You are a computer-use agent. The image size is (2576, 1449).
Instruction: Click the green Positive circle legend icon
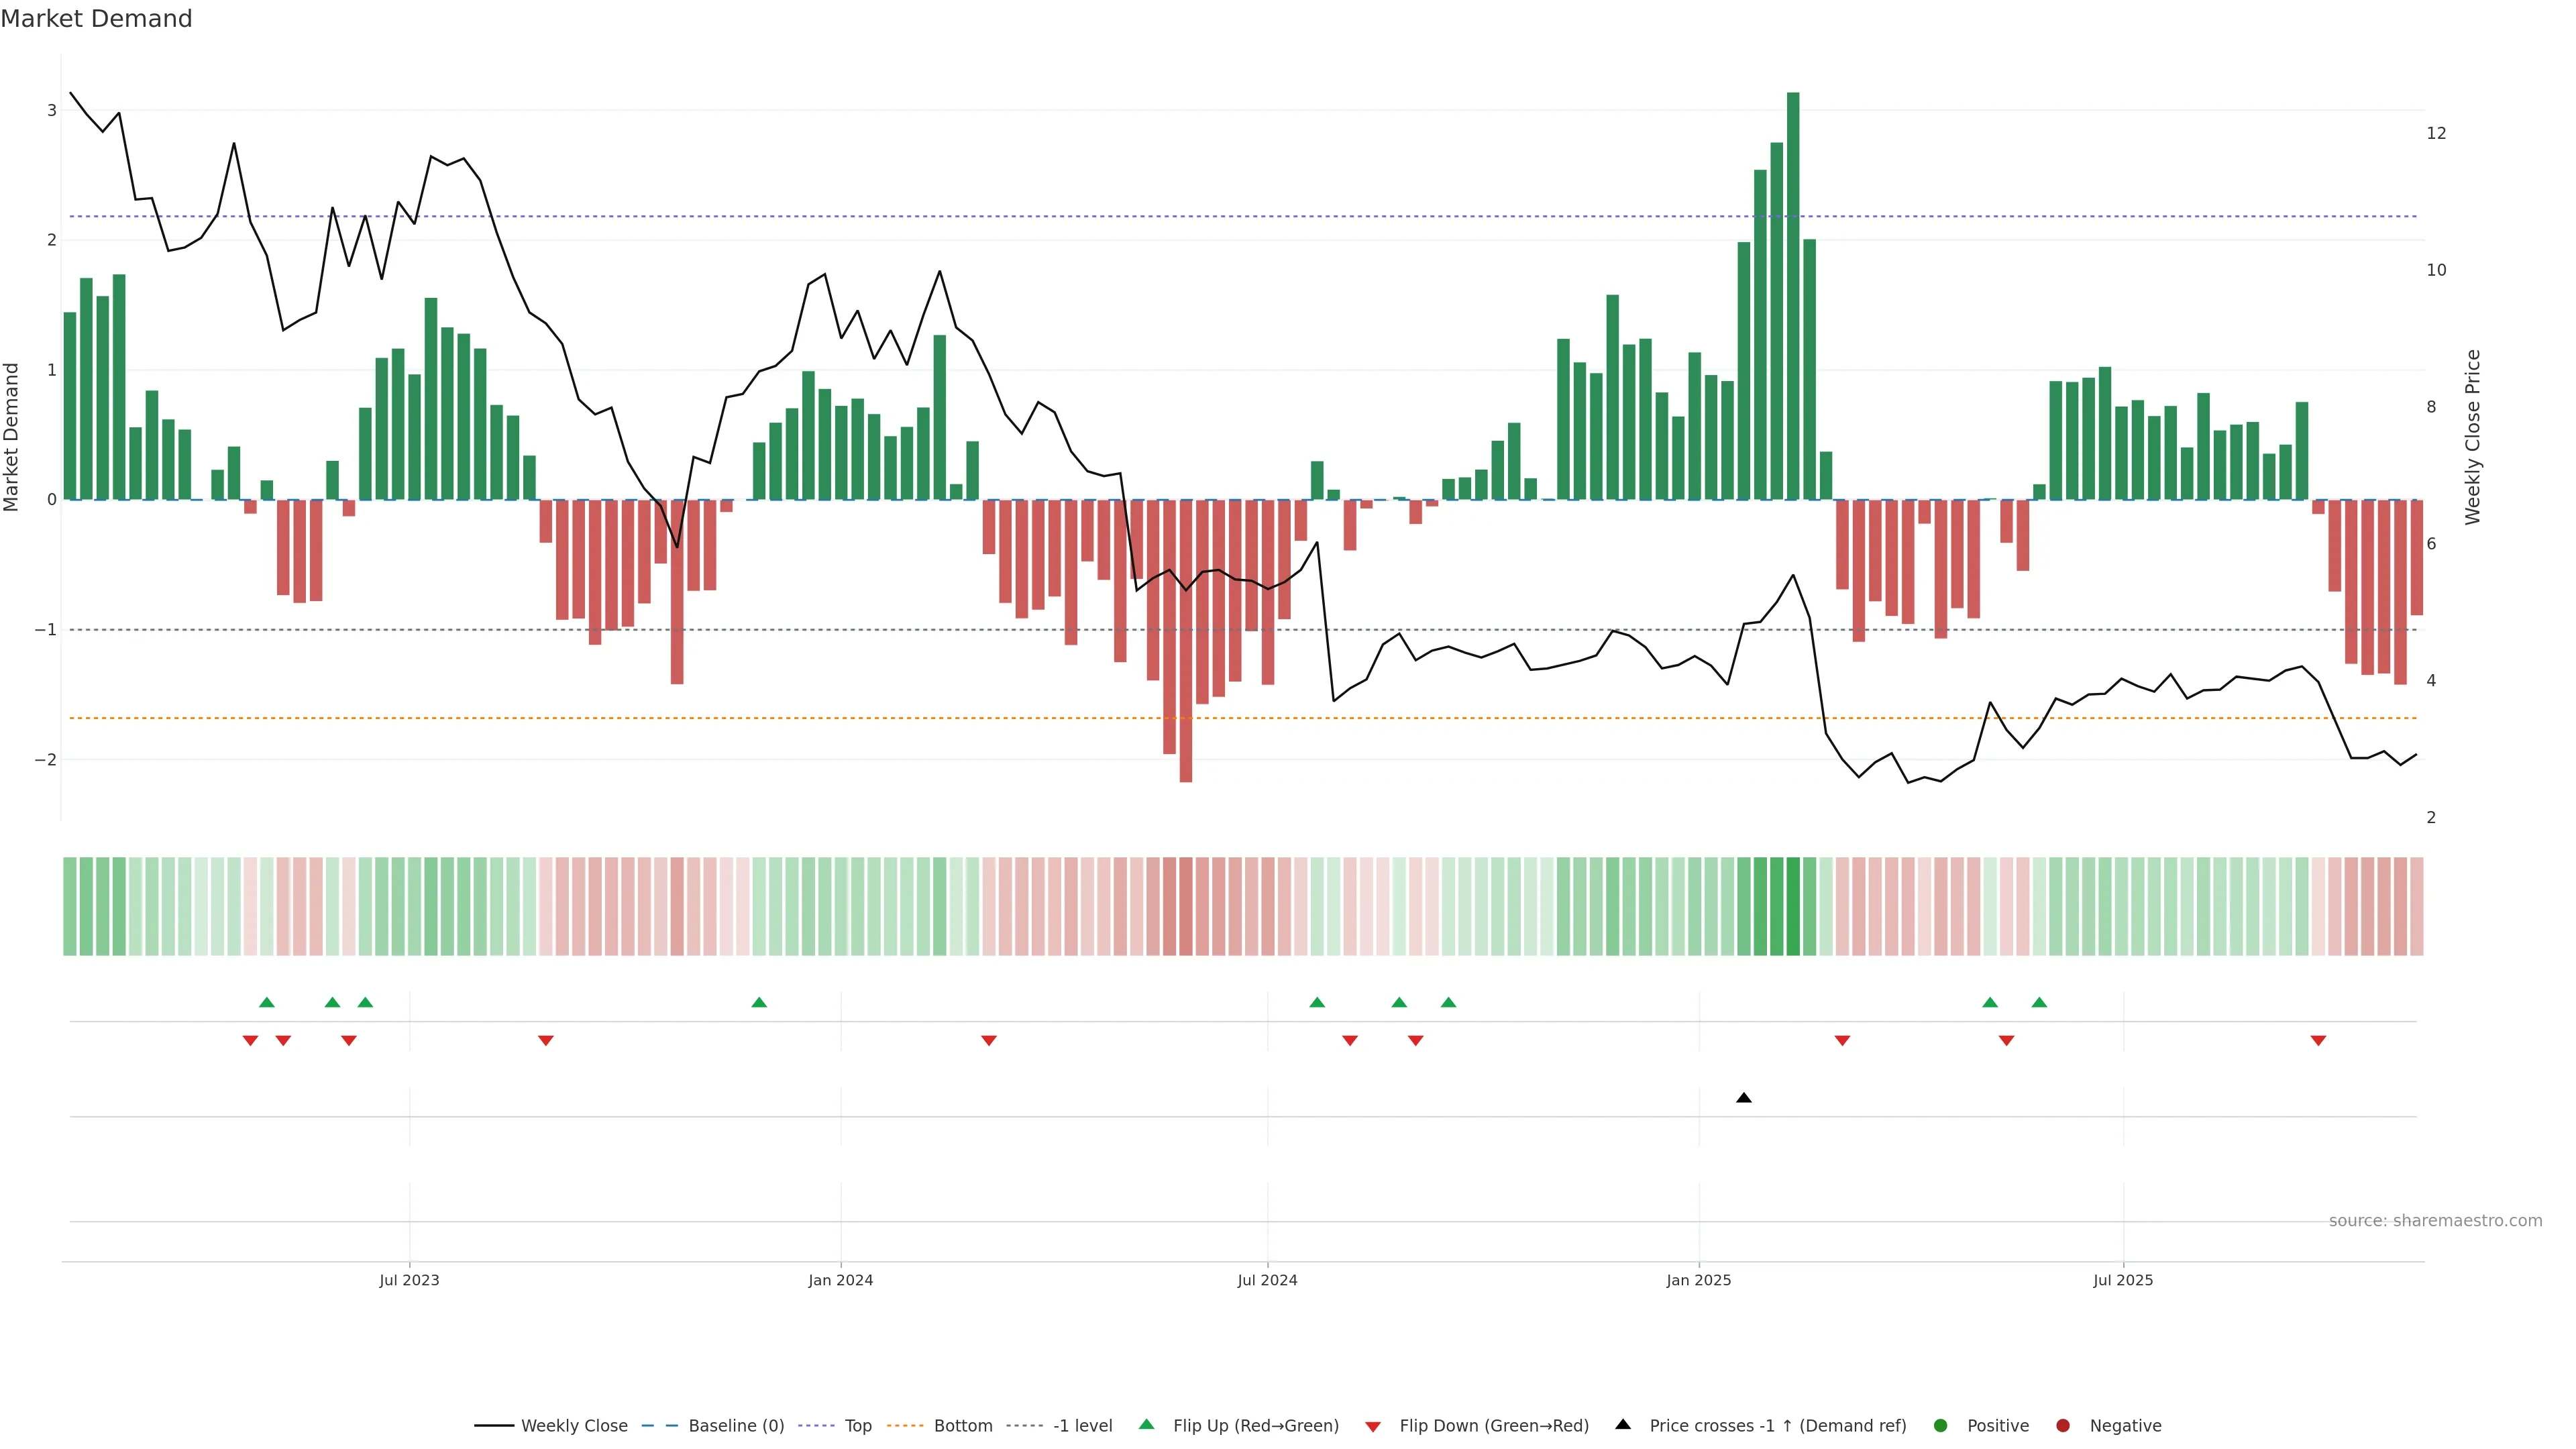[1940, 1425]
